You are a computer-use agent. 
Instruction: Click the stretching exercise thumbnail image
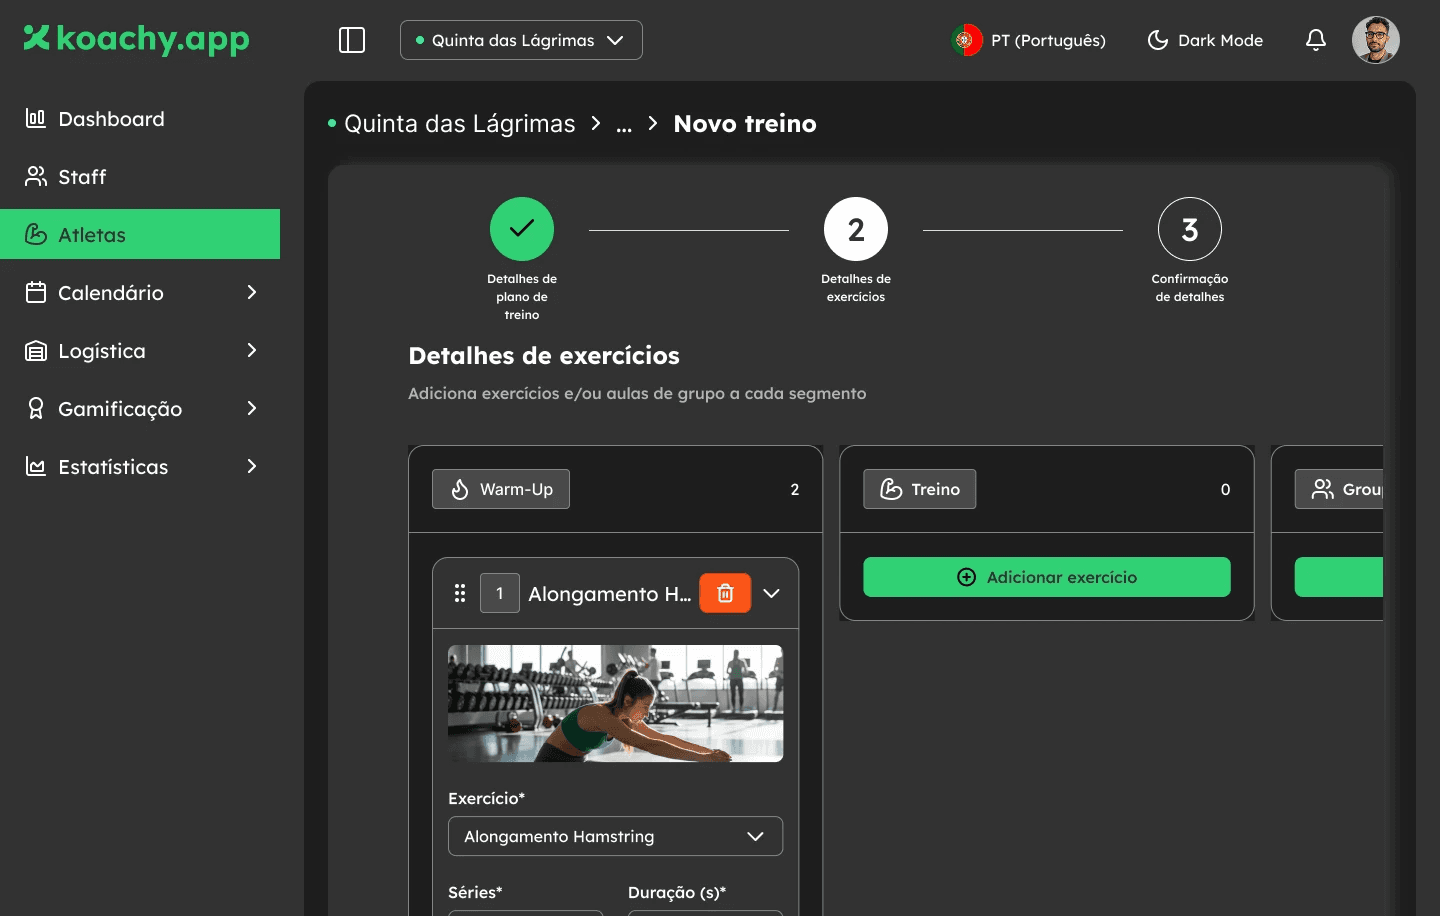[616, 703]
